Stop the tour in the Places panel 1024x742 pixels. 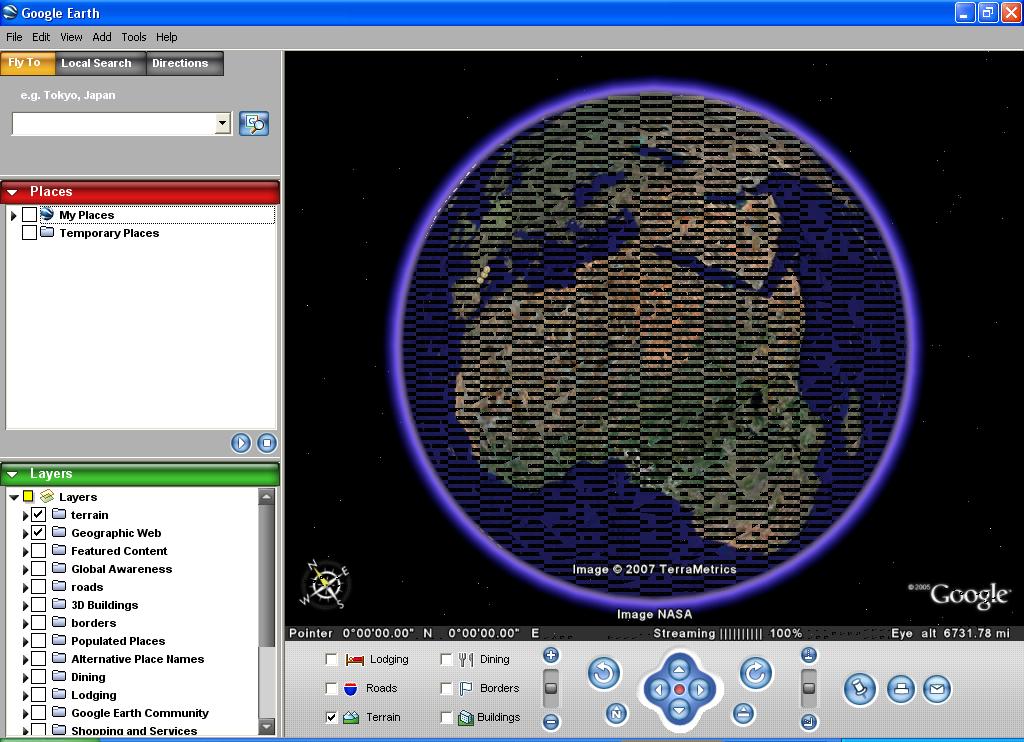pos(266,443)
